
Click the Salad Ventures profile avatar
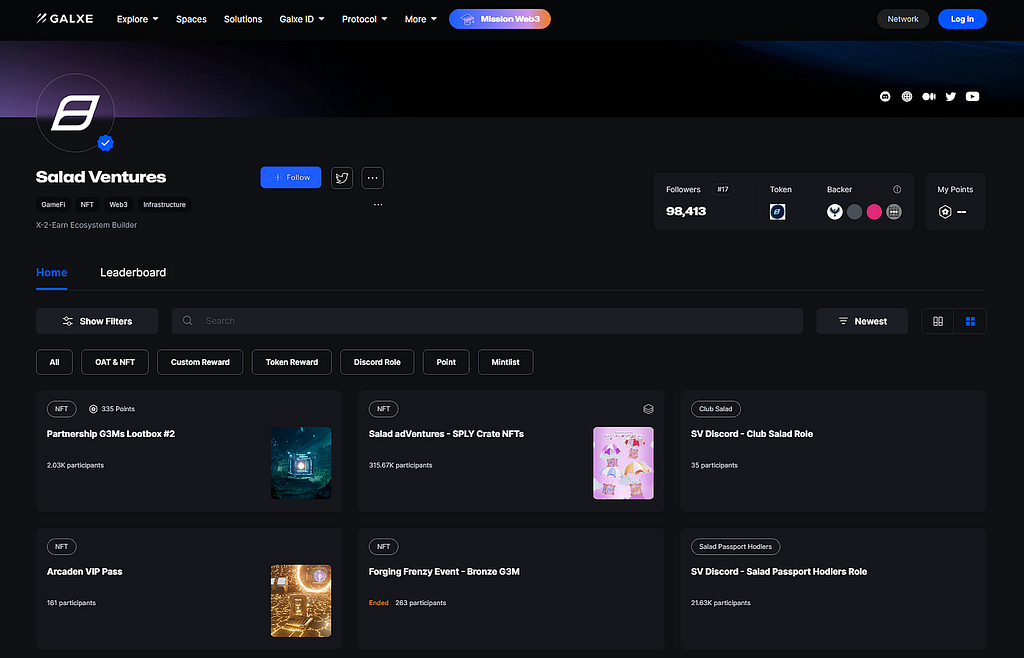pyautogui.click(x=75, y=113)
